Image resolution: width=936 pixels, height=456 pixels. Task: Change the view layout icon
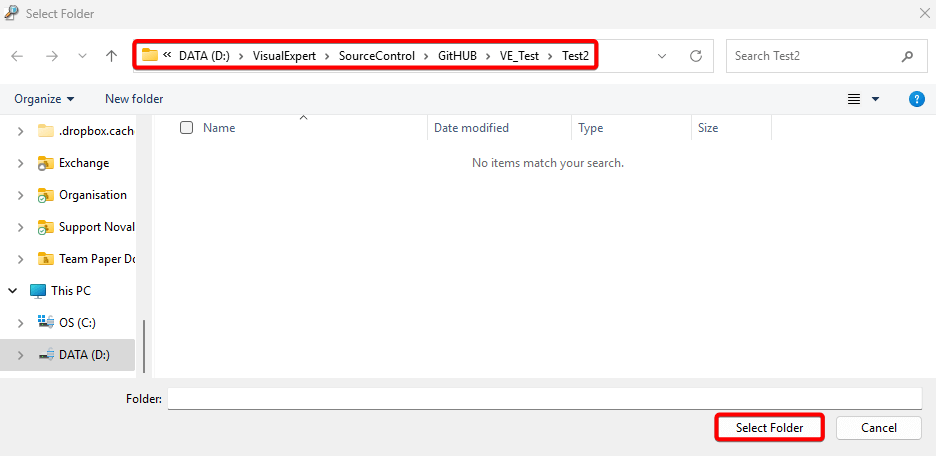854,99
